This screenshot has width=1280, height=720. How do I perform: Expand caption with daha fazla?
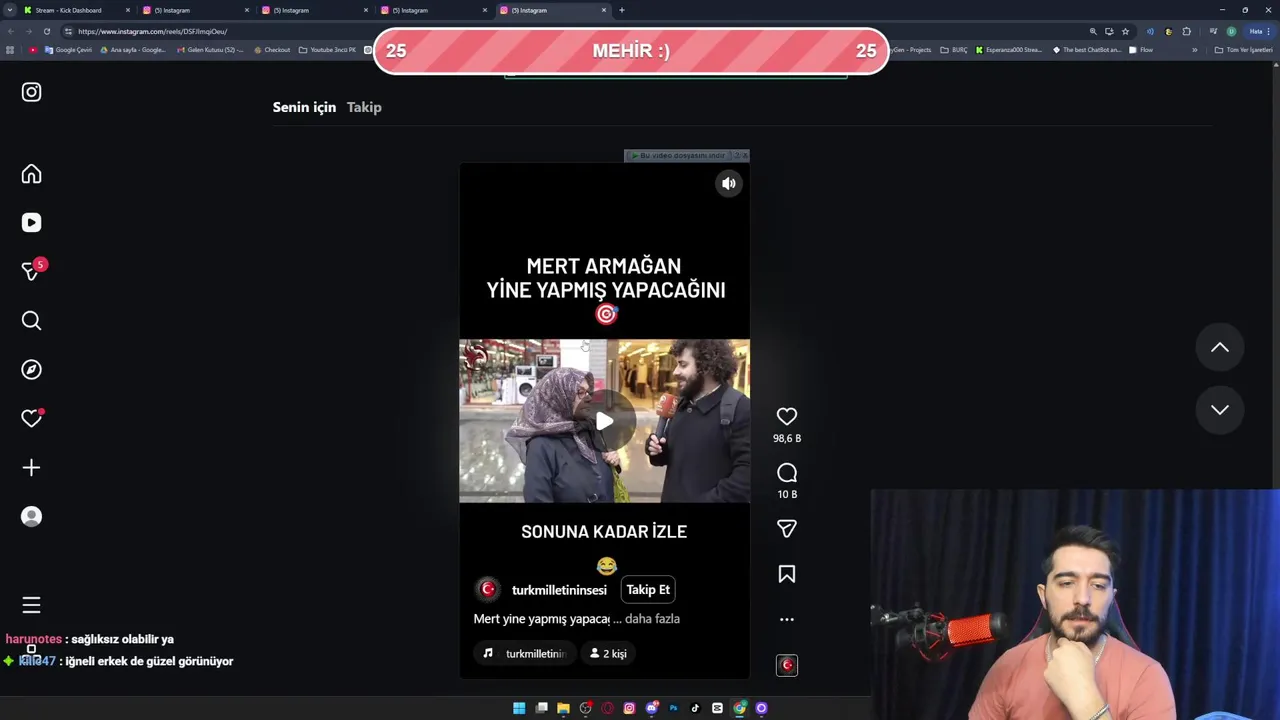pyautogui.click(x=652, y=619)
